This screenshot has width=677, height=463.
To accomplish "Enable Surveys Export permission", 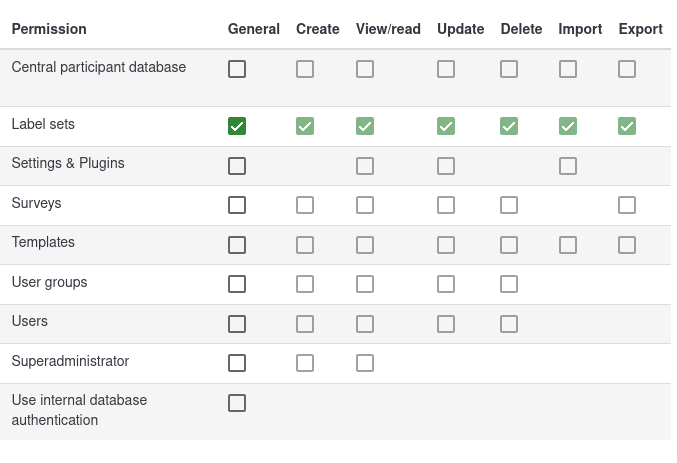I will click(x=627, y=205).
